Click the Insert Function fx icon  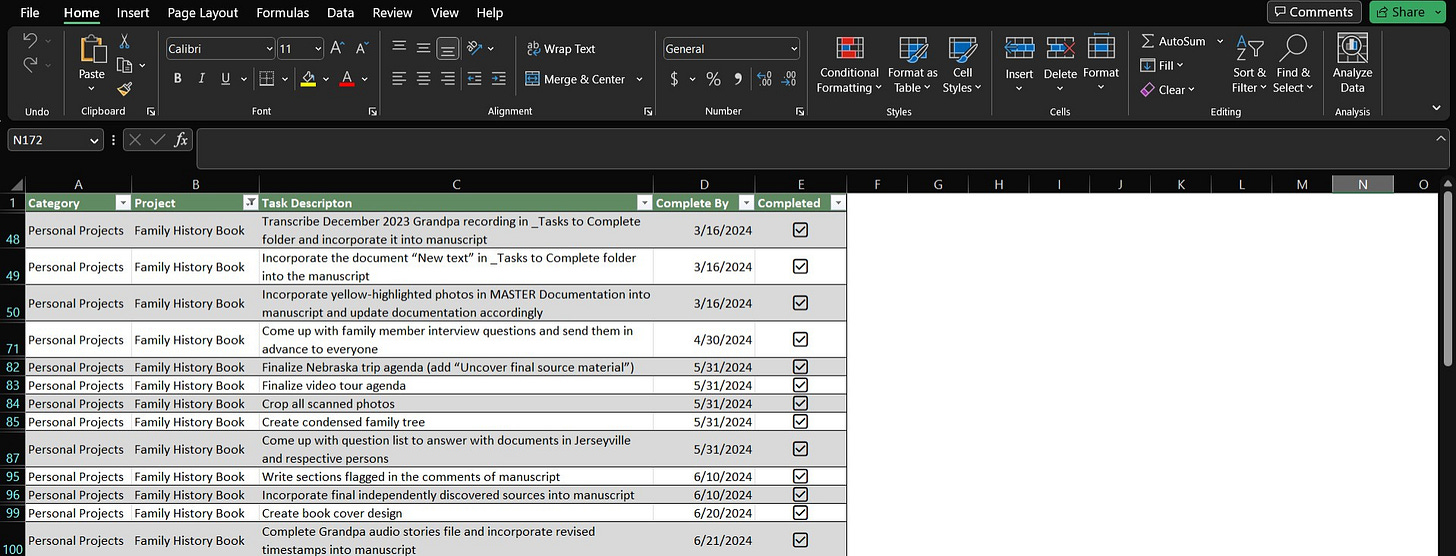(181, 141)
